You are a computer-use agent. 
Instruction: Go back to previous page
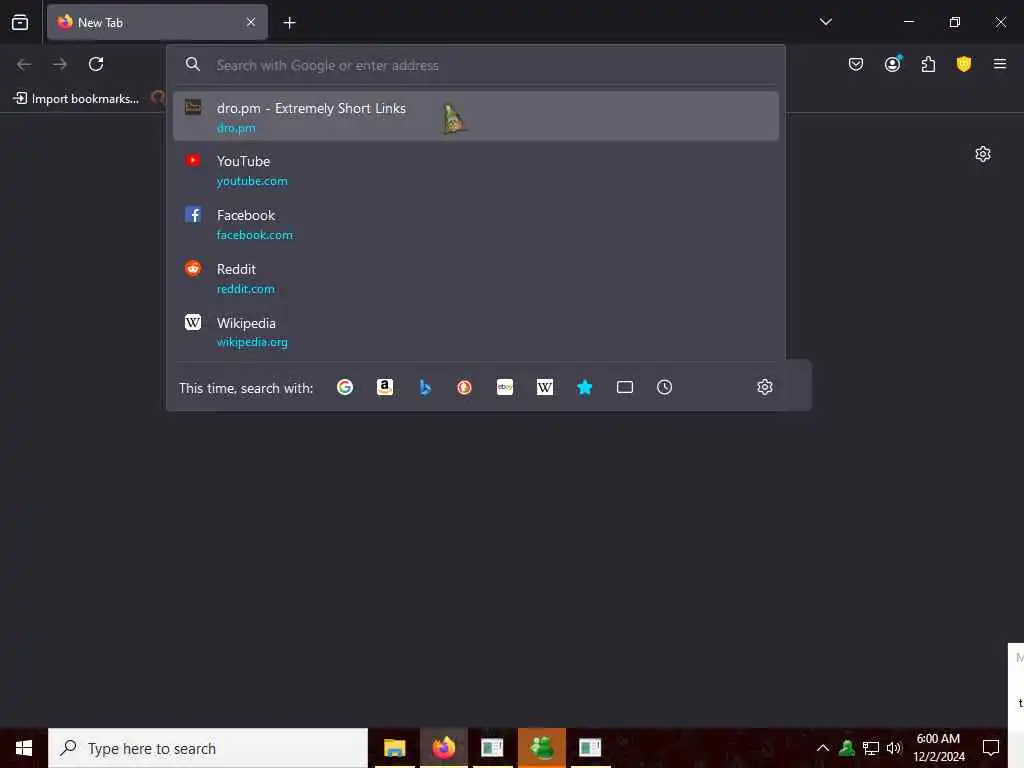coord(24,64)
